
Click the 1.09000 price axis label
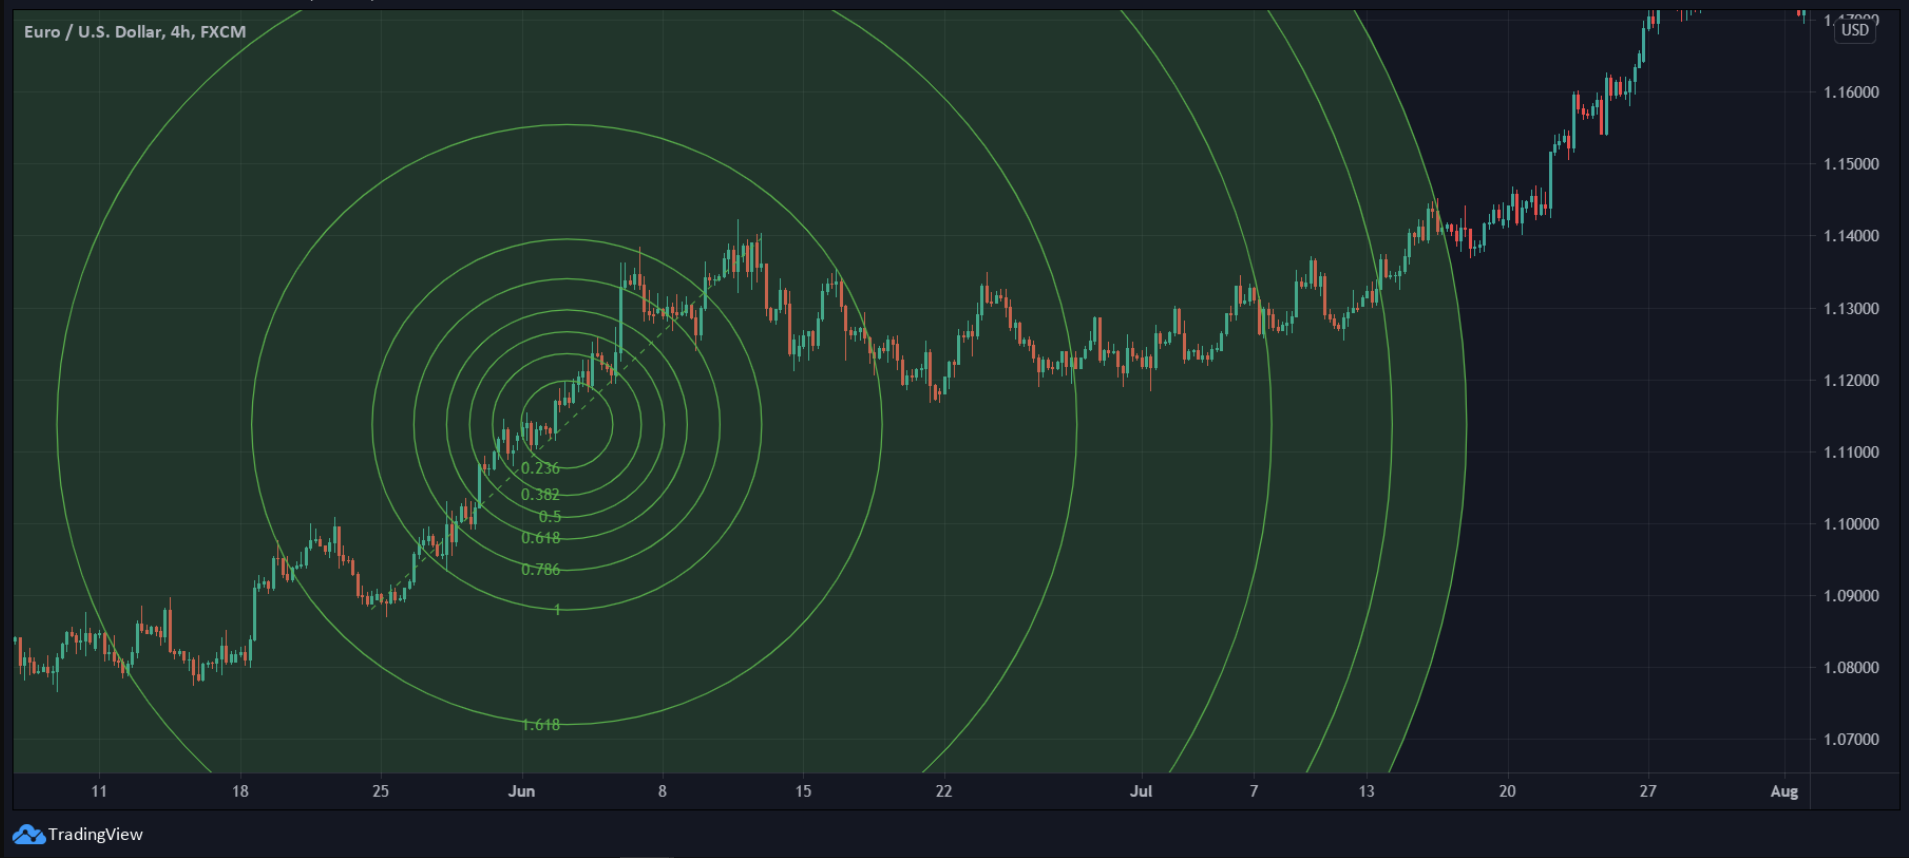pyautogui.click(x=1851, y=595)
